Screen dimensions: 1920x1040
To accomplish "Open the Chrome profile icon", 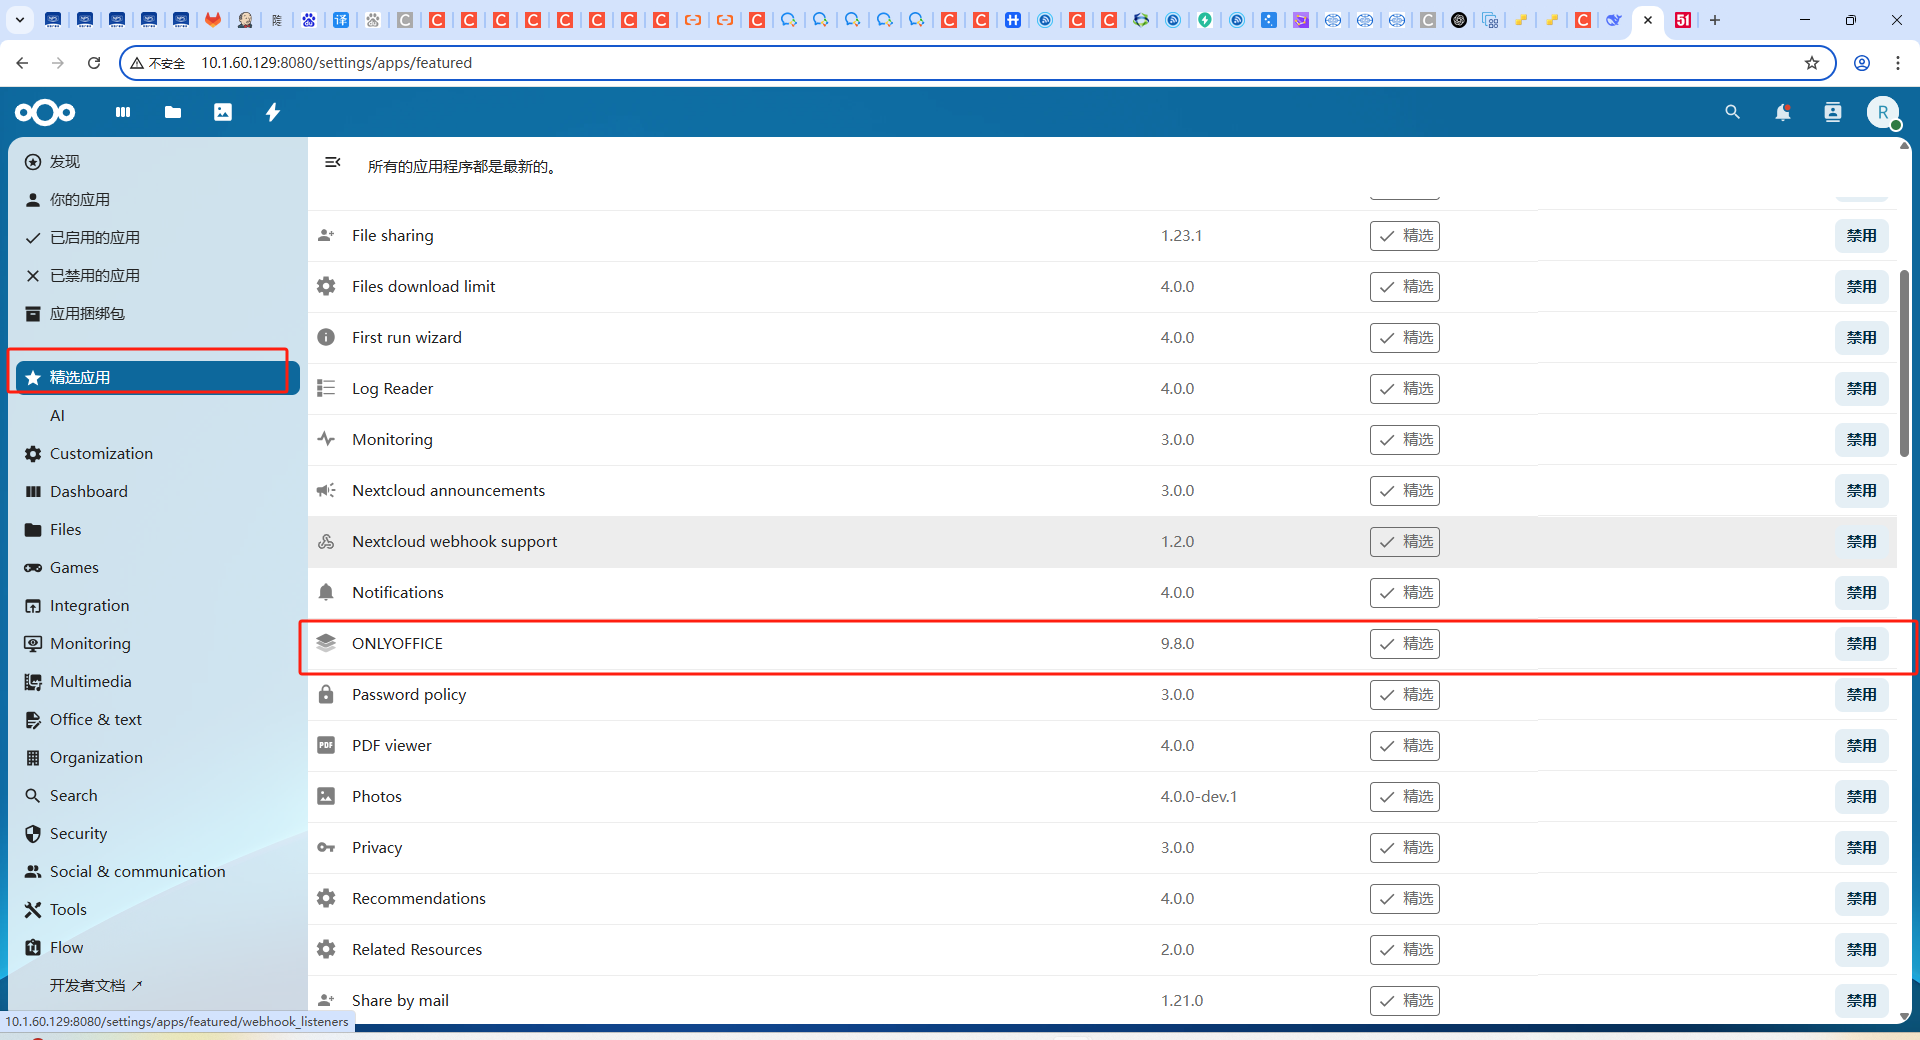I will 1862,63.
